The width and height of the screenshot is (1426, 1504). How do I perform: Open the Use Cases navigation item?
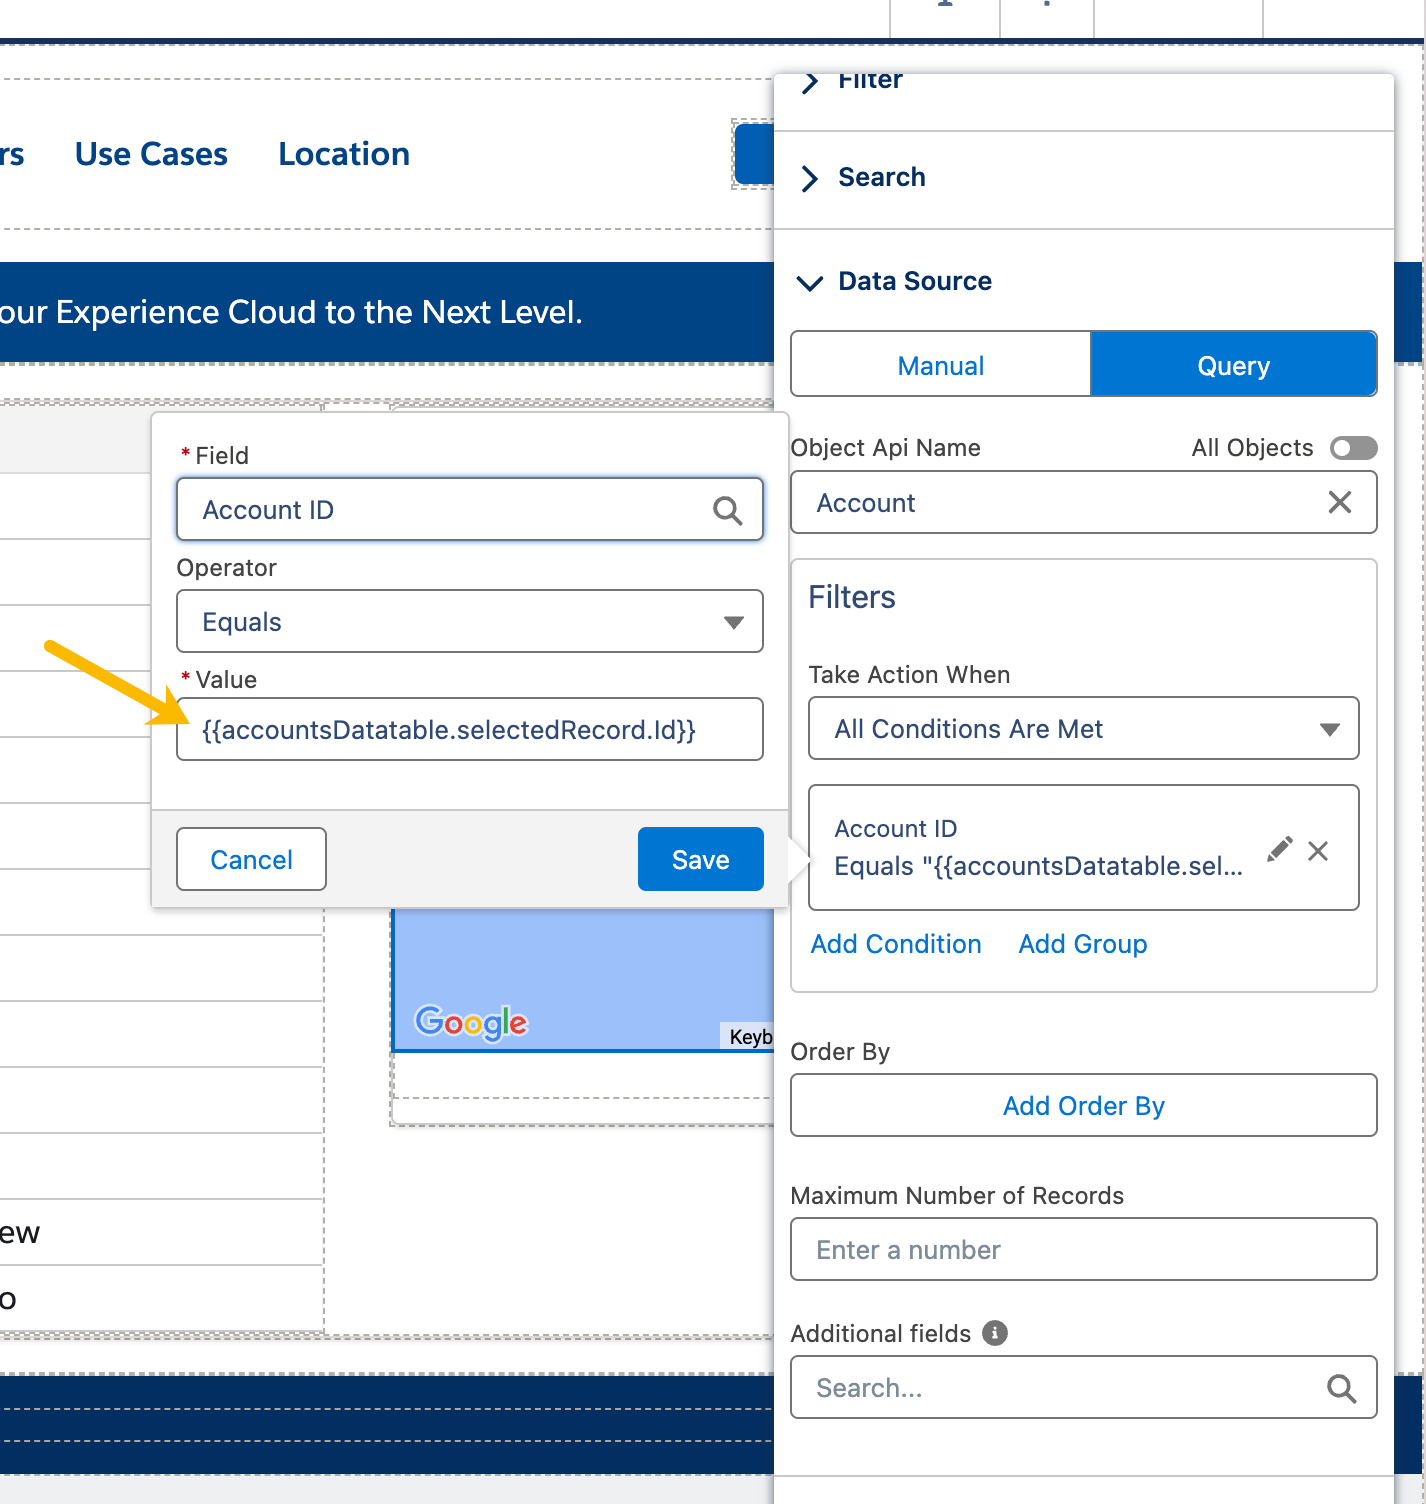(x=151, y=154)
